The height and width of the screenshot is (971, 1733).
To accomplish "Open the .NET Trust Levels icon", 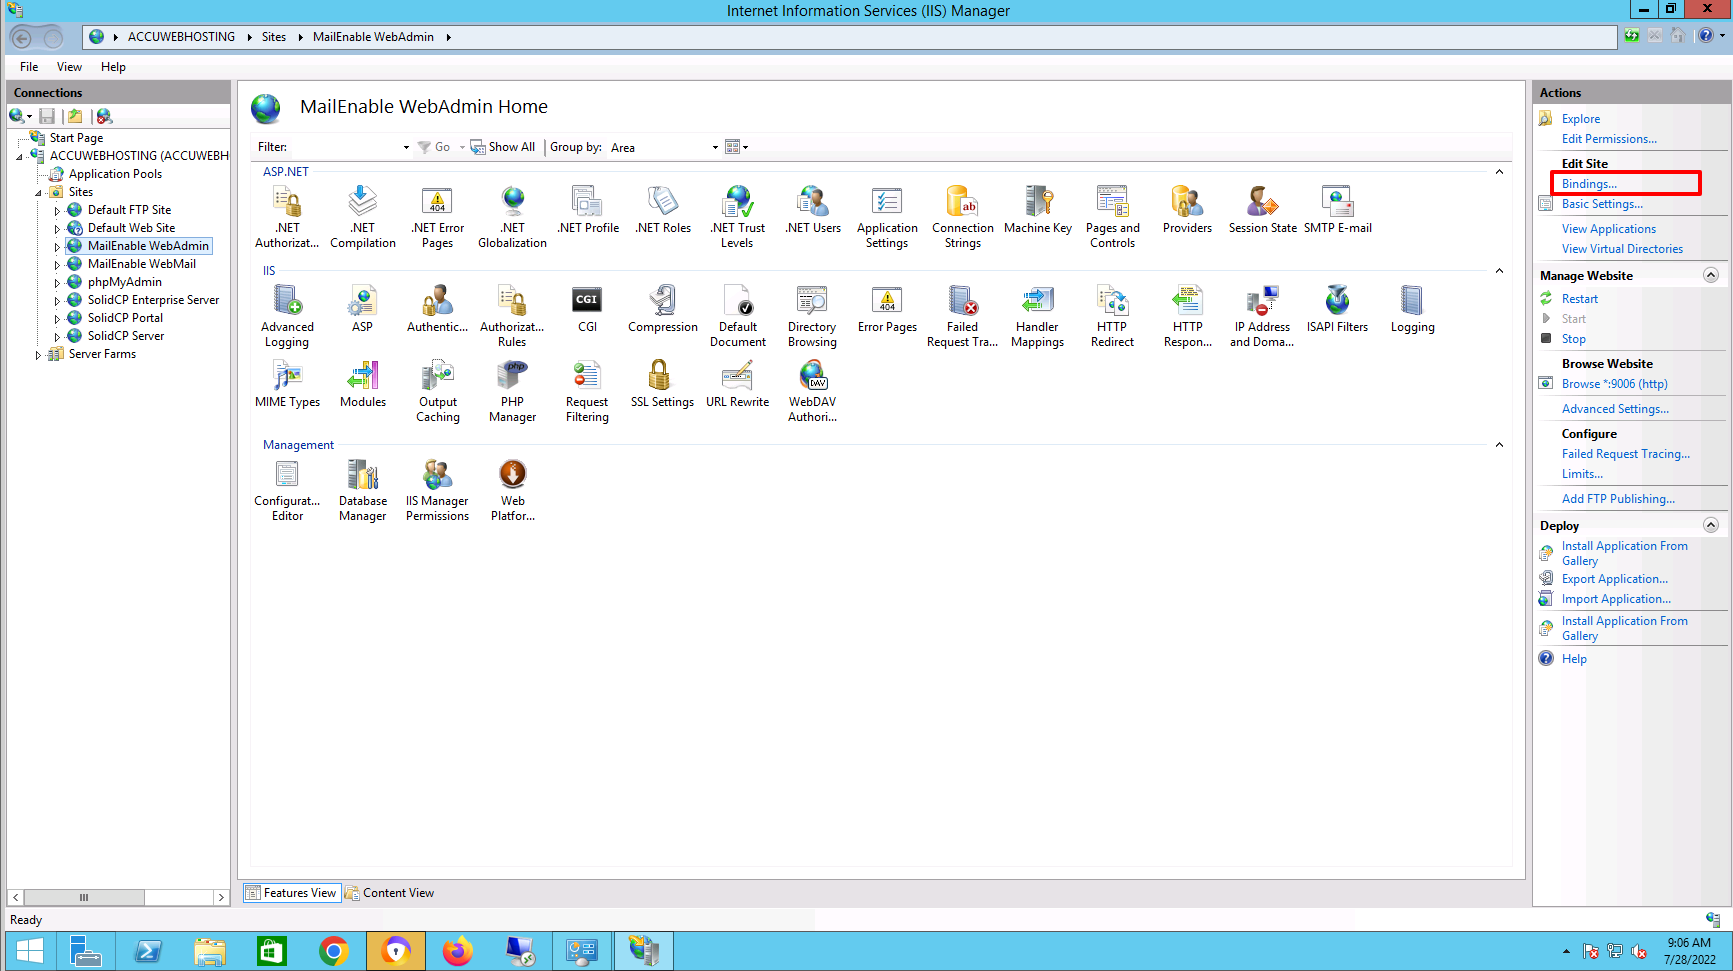I will [738, 216].
